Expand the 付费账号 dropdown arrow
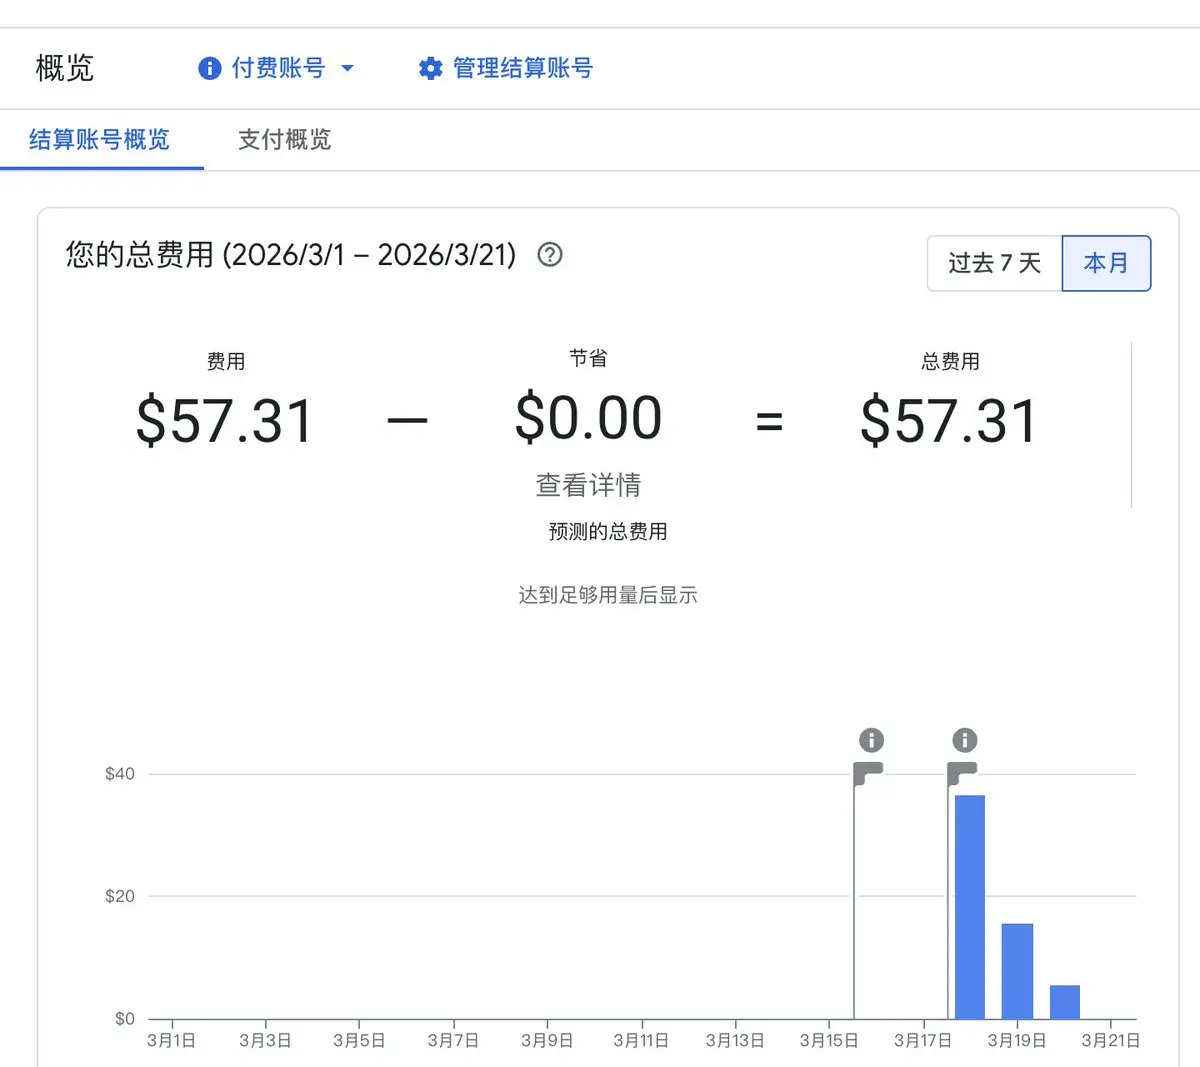 (x=348, y=68)
